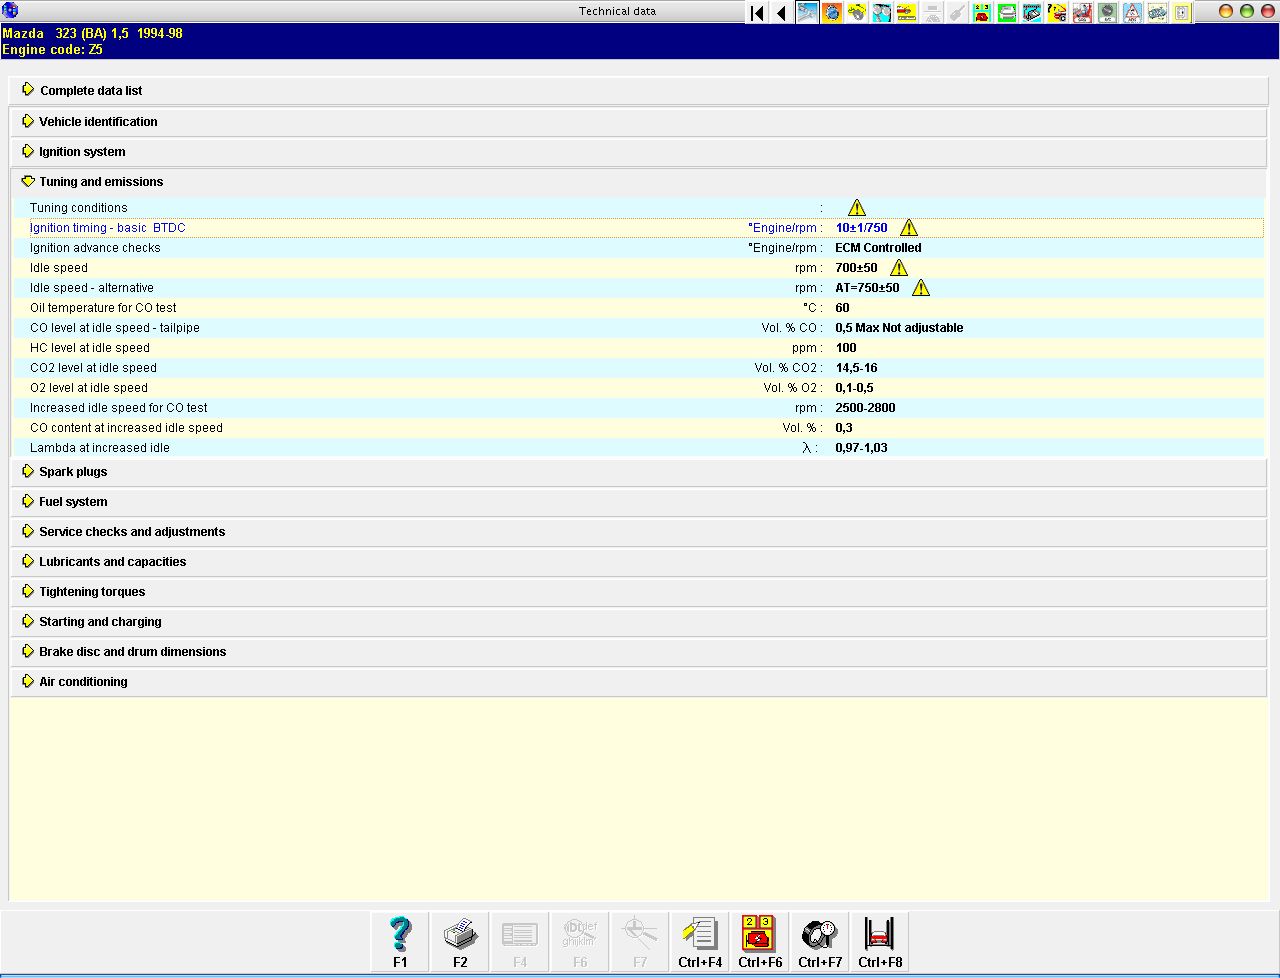Expand the Fuel system section
This screenshot has width=1280, height=978.
point(73,502)
